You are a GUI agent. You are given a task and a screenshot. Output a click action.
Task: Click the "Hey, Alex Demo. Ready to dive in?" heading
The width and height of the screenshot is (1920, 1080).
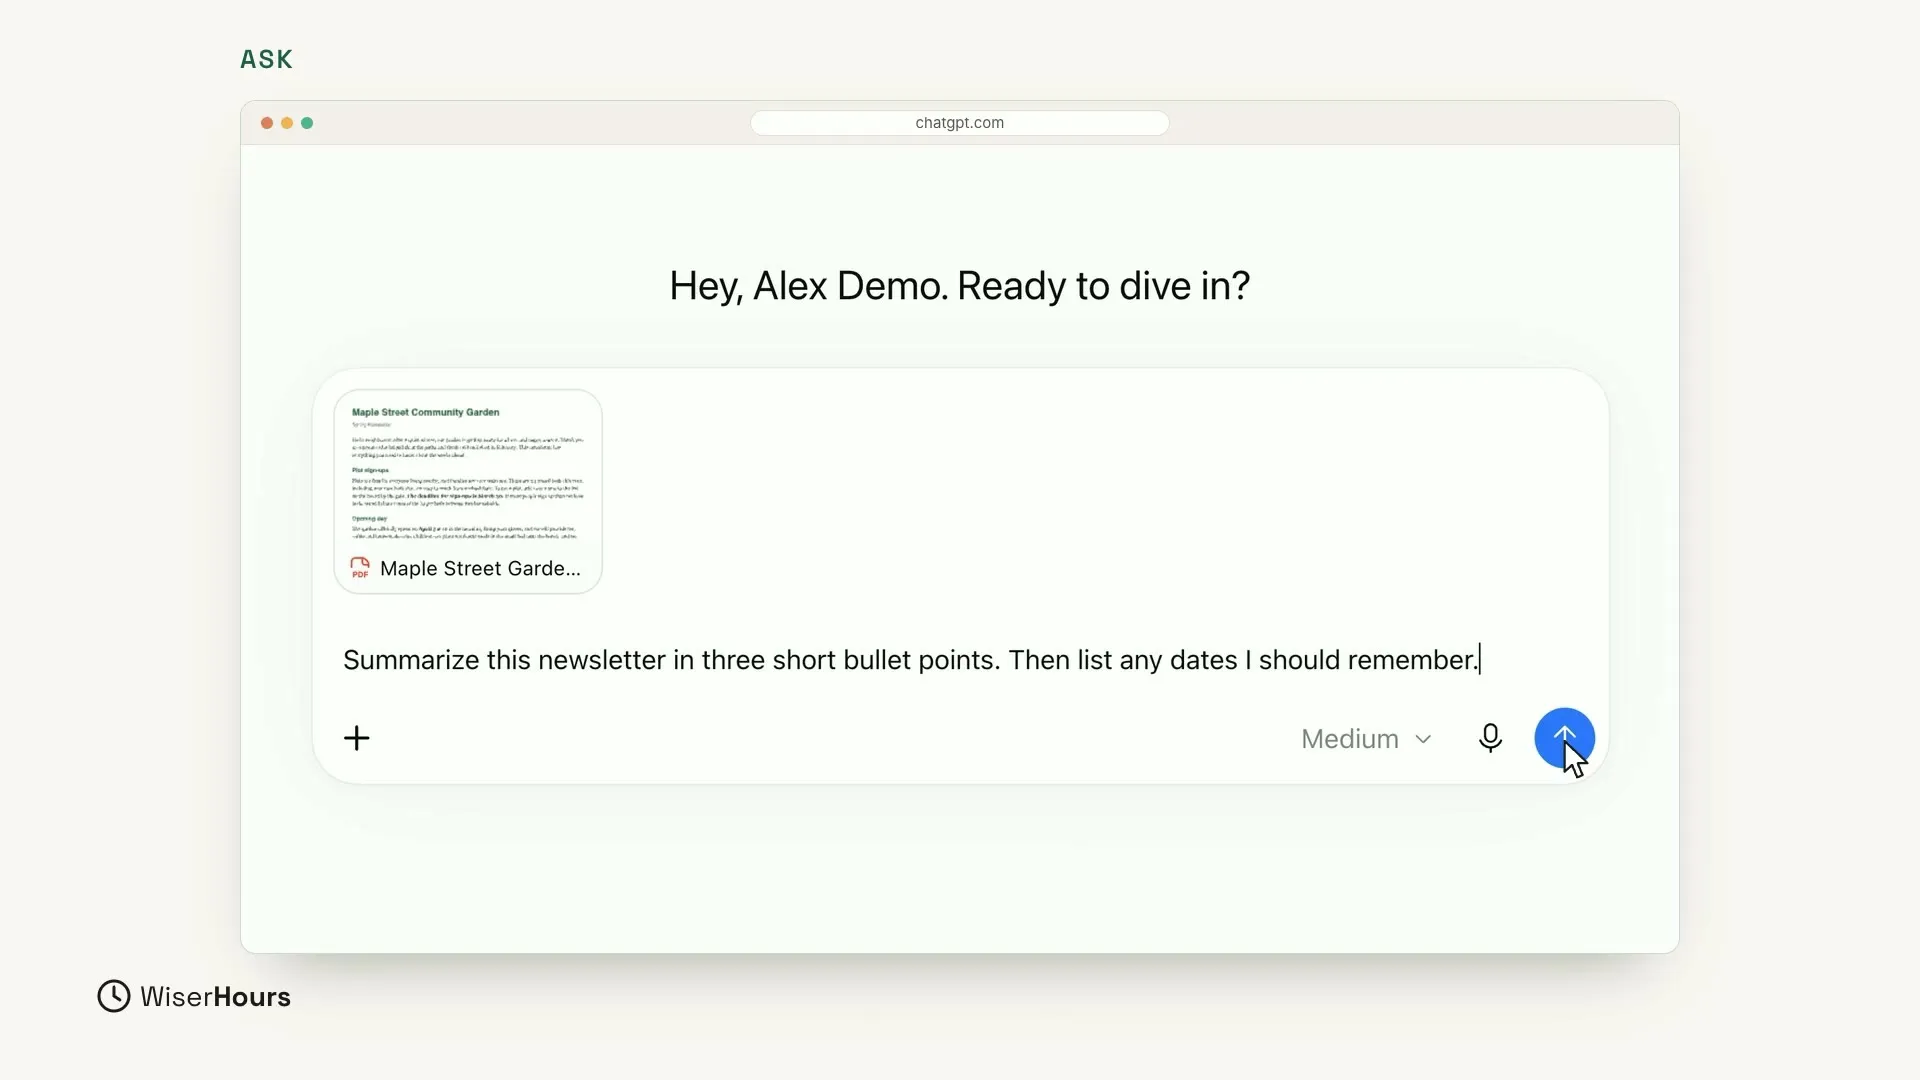960,286
